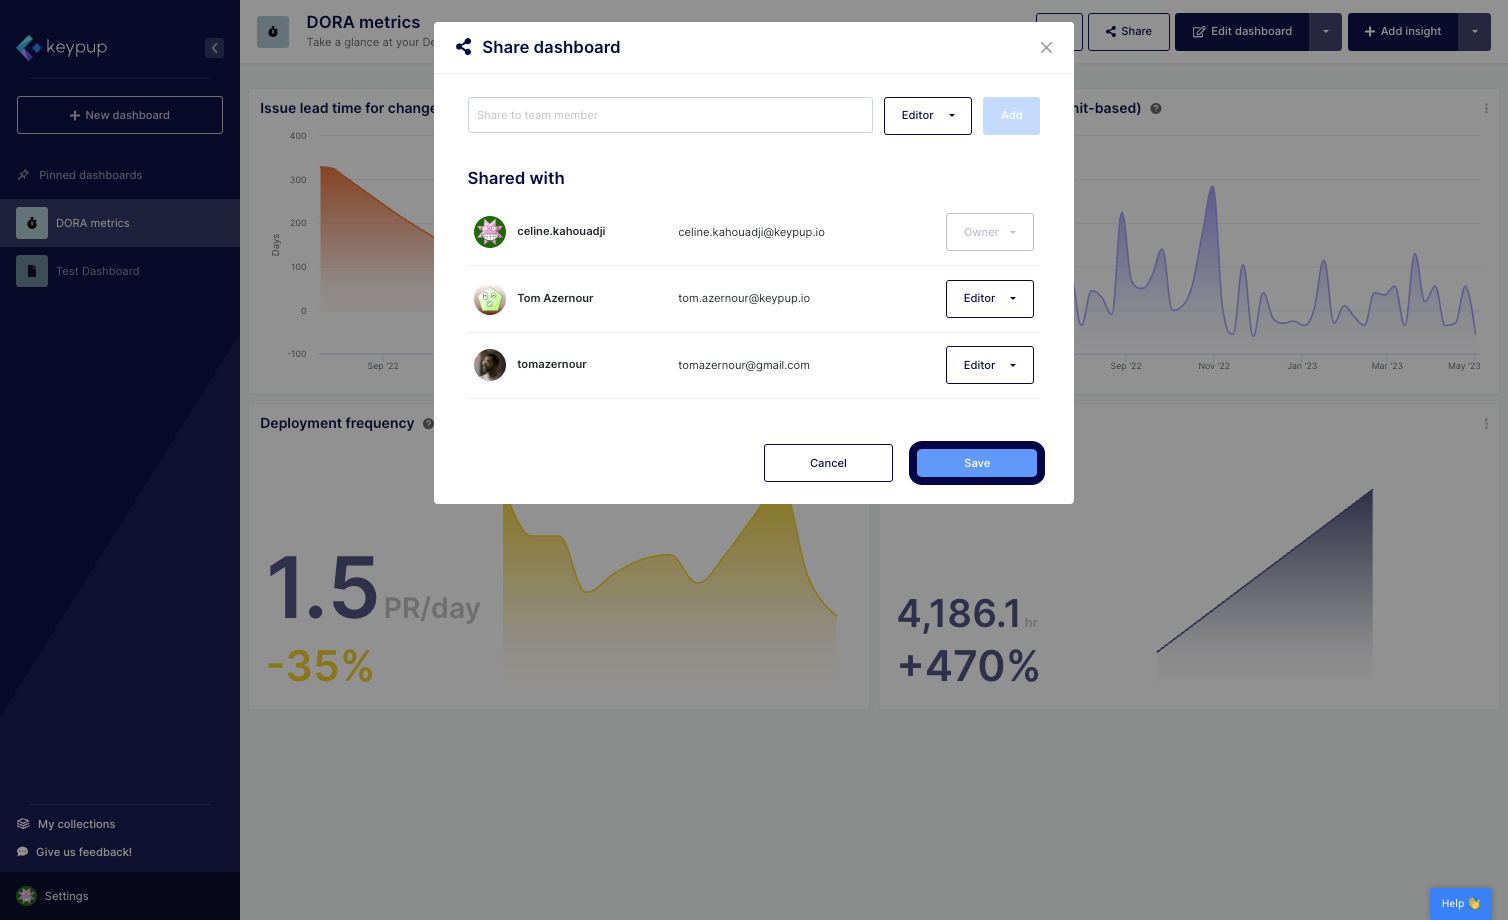Click the keypup logo
The width and height of the screenshot is (1508, 920).
[62, 47]
